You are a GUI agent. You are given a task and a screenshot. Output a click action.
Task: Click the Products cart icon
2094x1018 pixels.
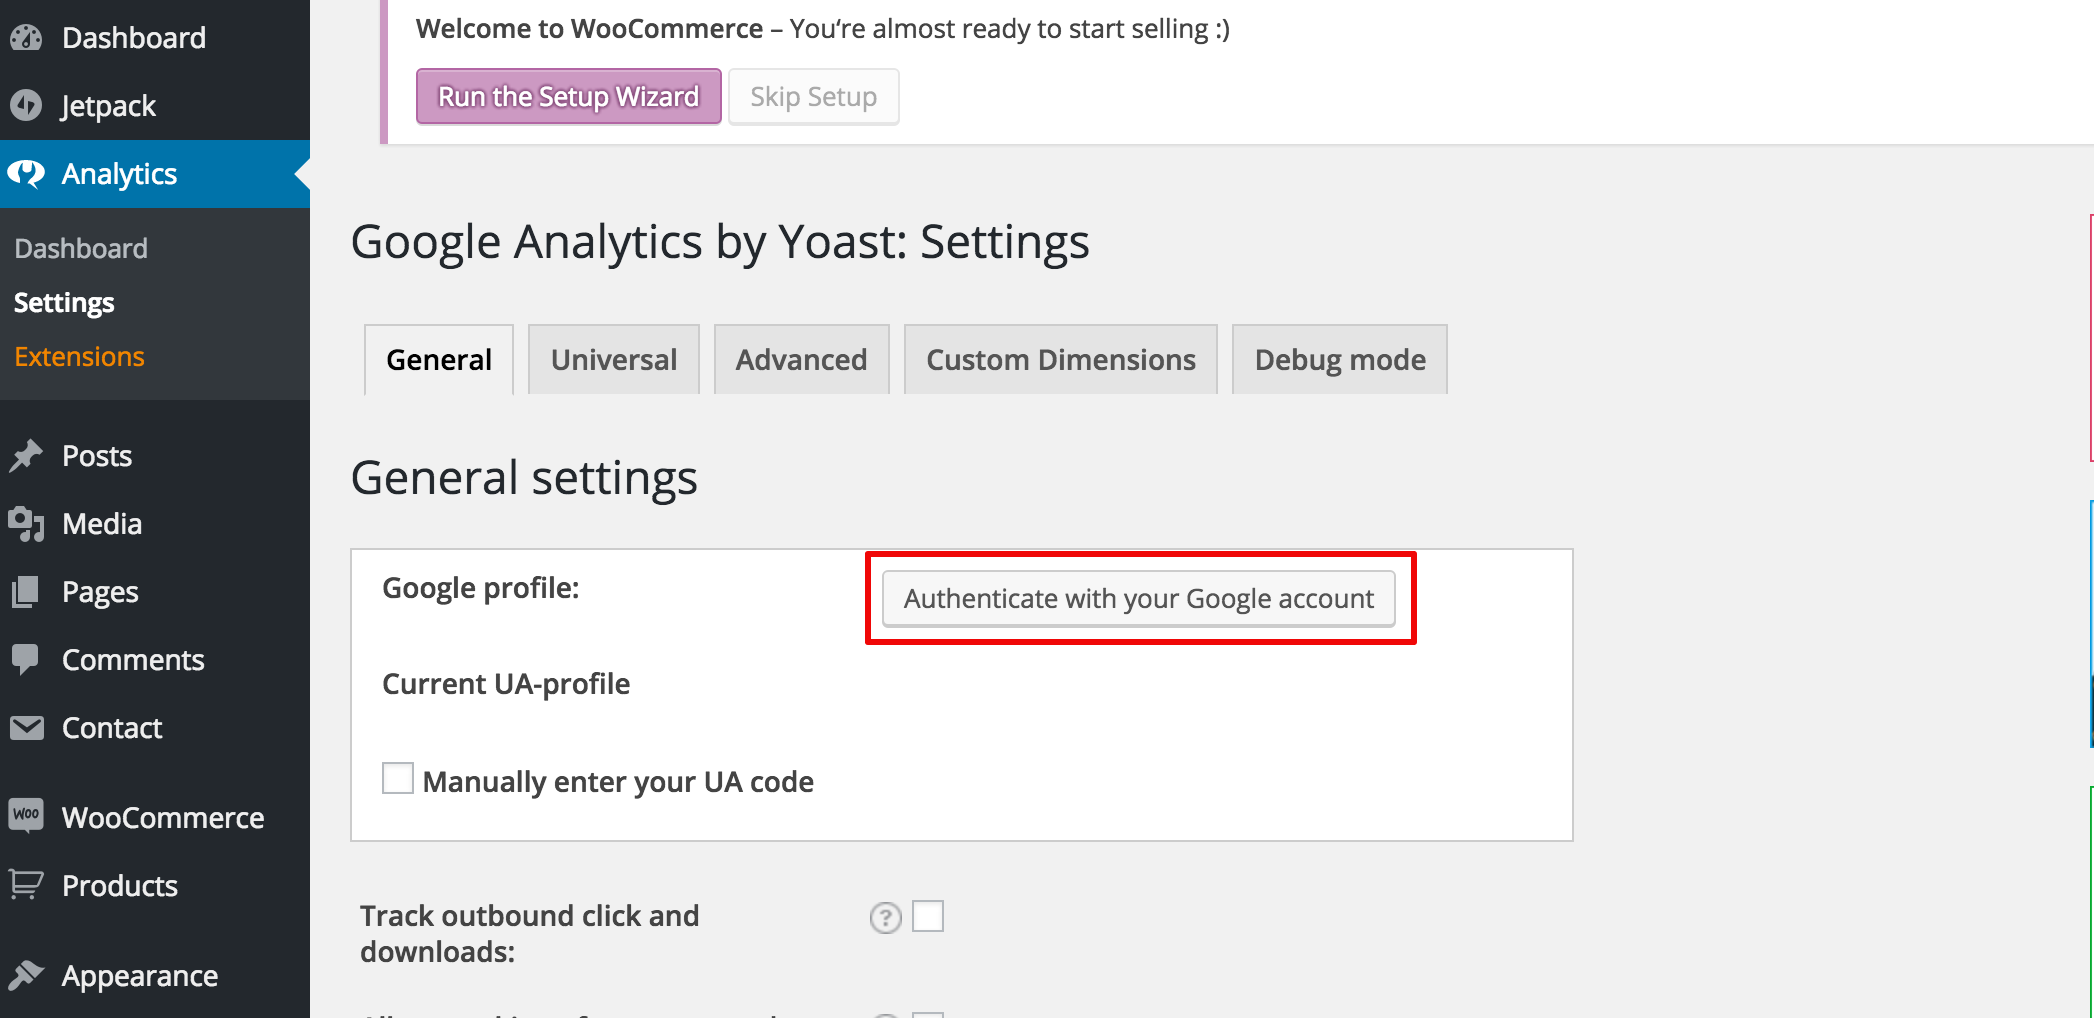pos(27,885)
